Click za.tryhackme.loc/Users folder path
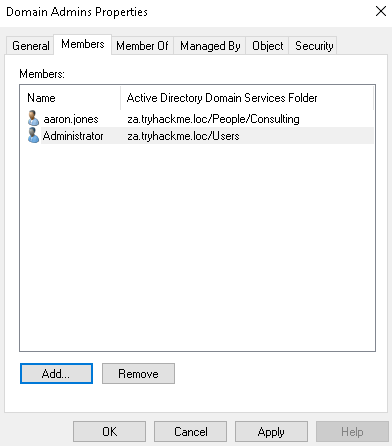 click(x=183, y=136)
